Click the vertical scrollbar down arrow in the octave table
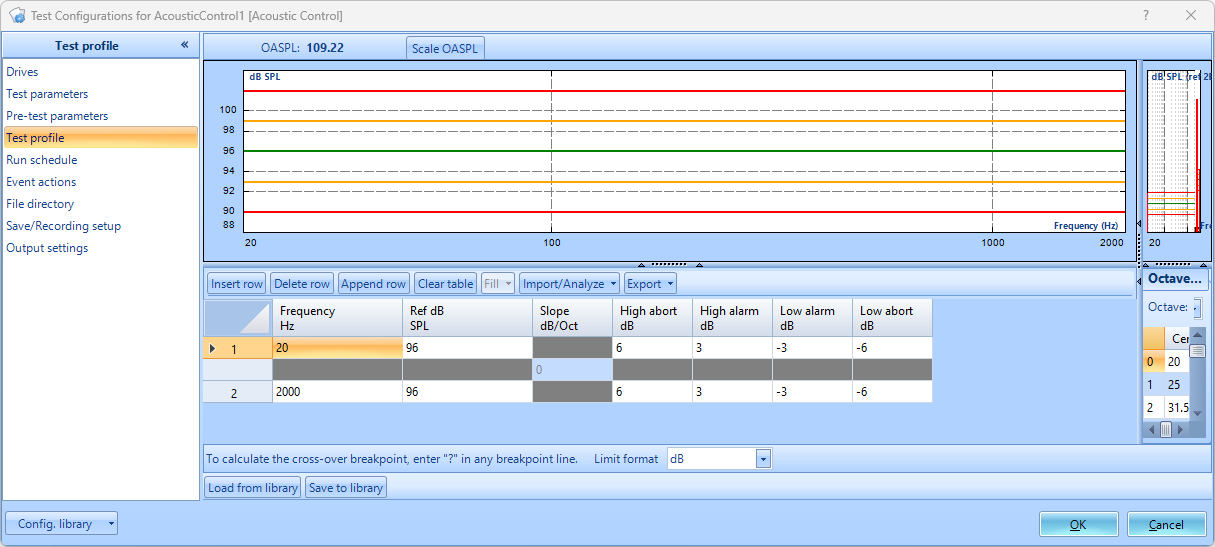The image size is (1215, 547). pyautogui.click(x=1197, y=414)
